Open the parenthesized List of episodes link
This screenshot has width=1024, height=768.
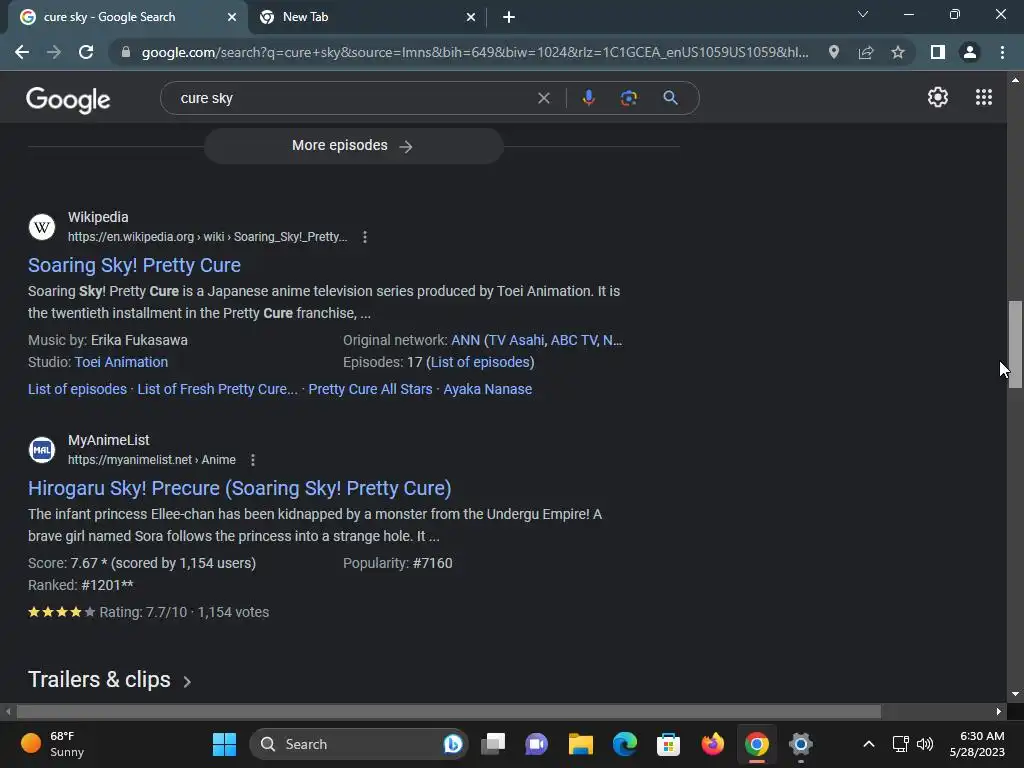click(x=480, y=362)
